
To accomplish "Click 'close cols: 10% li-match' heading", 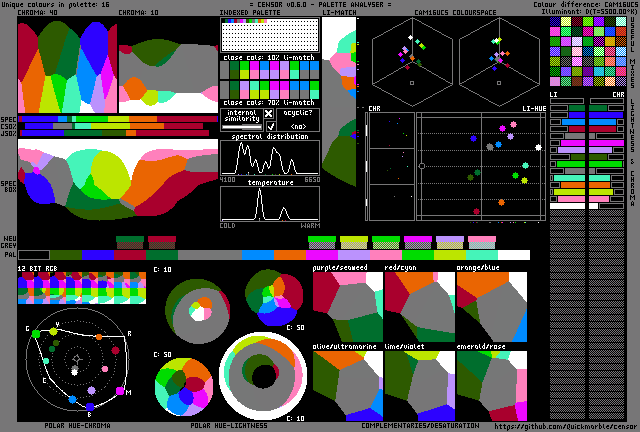I will point(269,58).
